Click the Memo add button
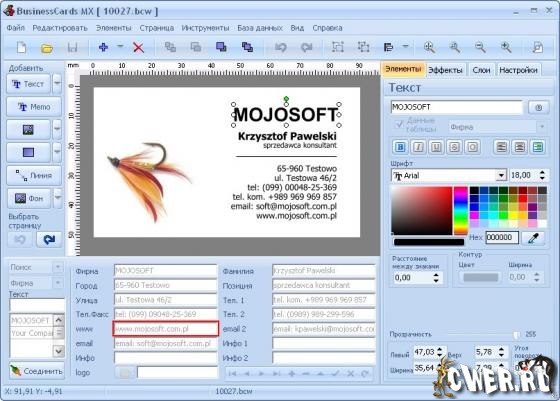Screen dimensions: 560x401 34,107
